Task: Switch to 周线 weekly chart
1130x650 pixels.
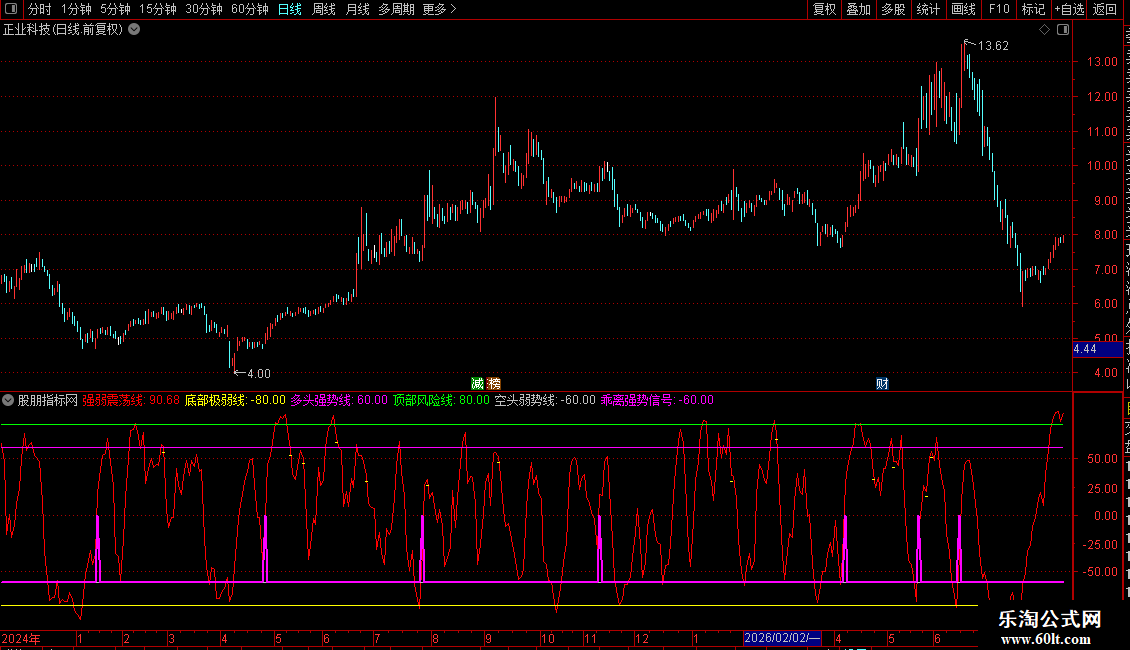Action: (x=324, y=9)
